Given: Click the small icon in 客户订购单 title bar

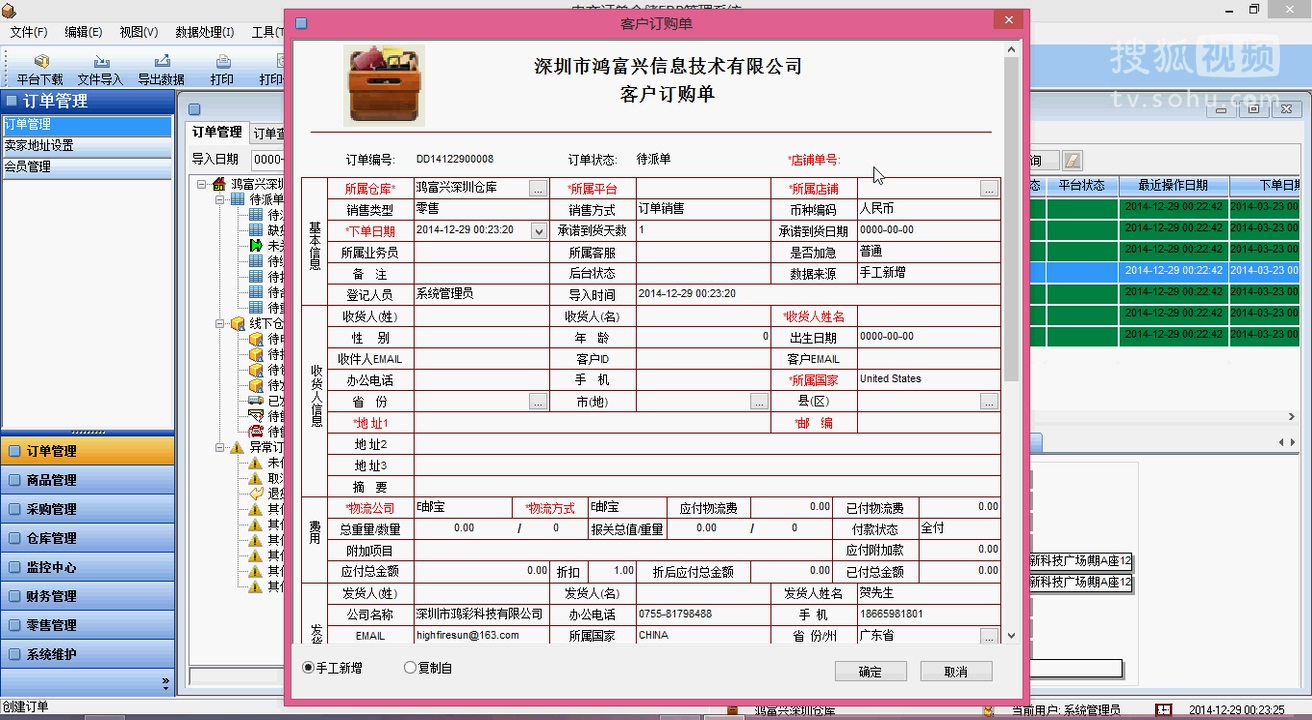Looking at the screenshot, I should 301,22.
